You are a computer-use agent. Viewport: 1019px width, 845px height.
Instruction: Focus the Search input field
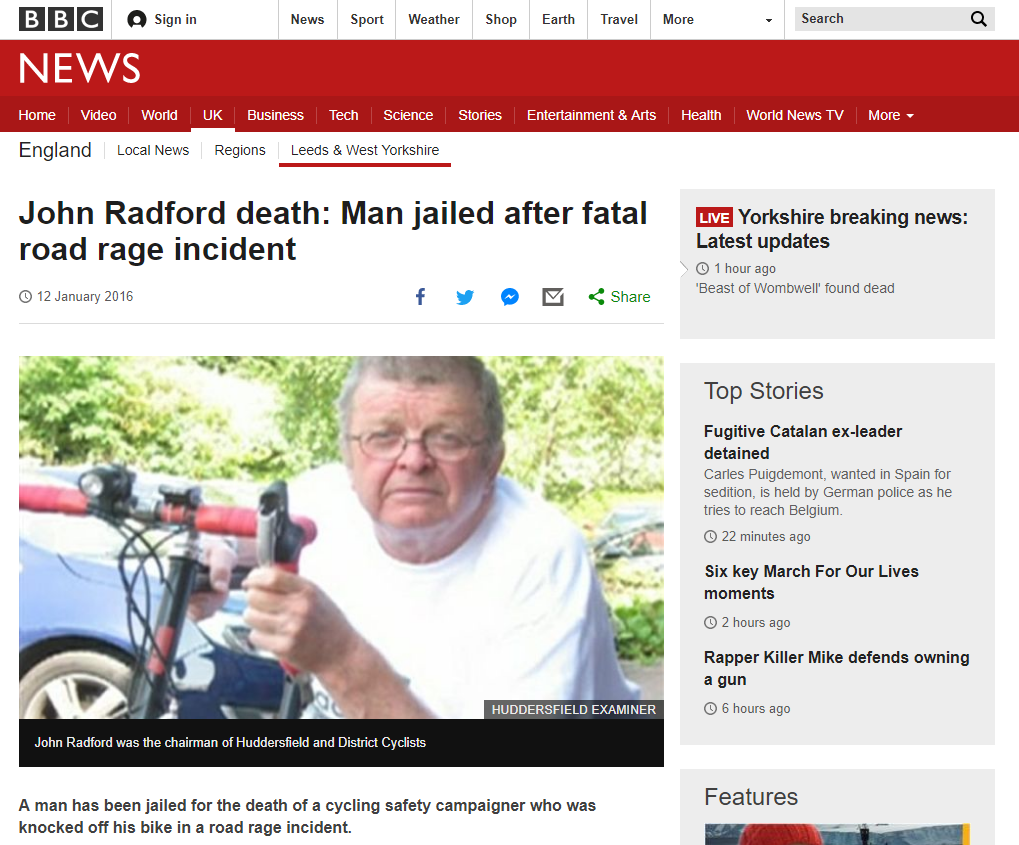[x=881, y=19]
